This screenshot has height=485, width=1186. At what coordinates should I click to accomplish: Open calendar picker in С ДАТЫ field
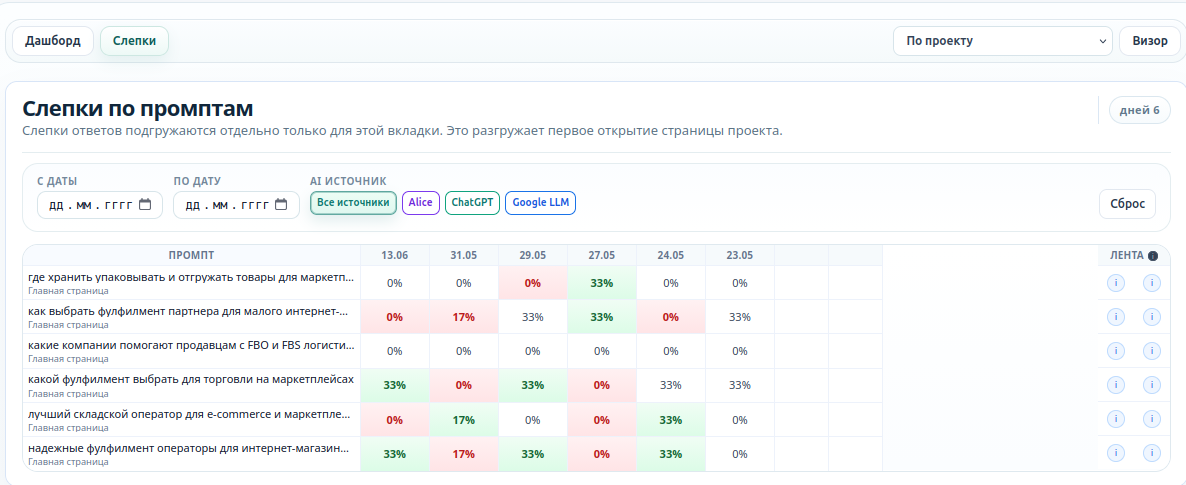pos(145,204)
